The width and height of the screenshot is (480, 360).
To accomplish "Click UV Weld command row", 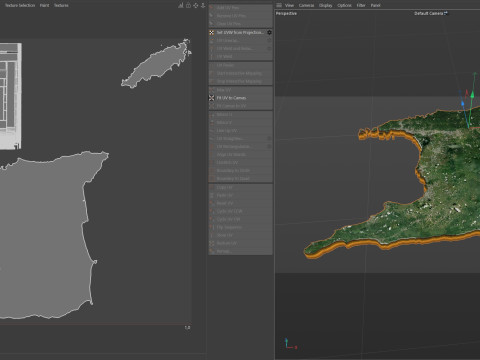I will [x=240, y=56].
